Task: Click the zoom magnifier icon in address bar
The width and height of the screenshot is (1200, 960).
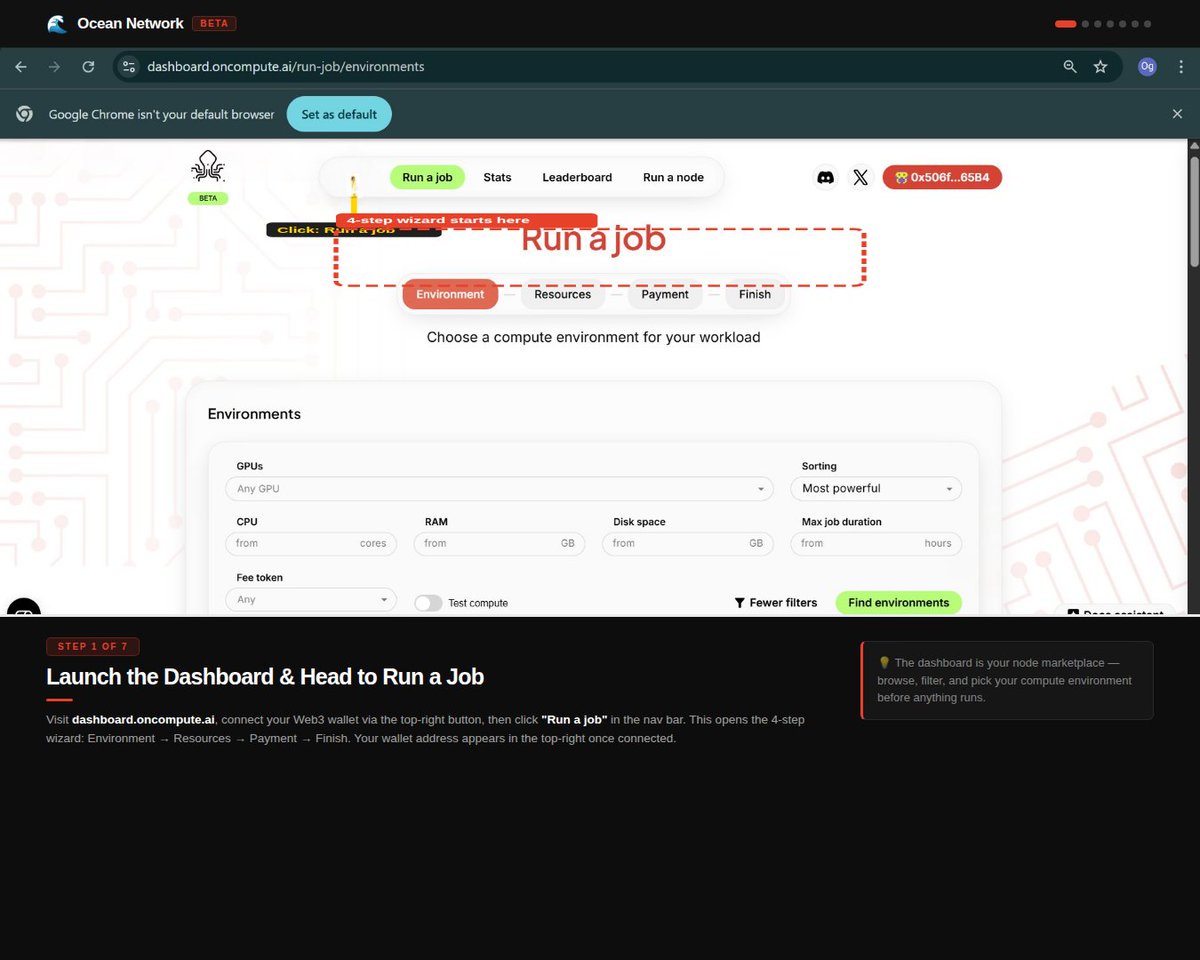Action: pos(1070,67)
